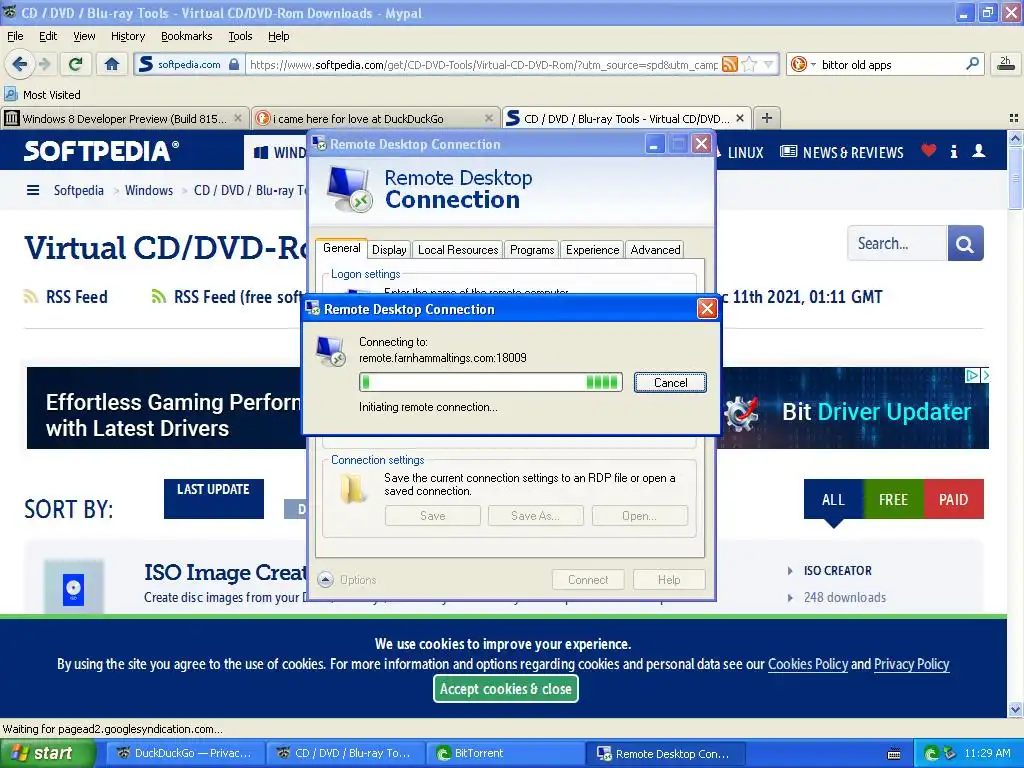Sort listings by Last Update
The width and height of the screenshot is (1024, 768).
214,498
